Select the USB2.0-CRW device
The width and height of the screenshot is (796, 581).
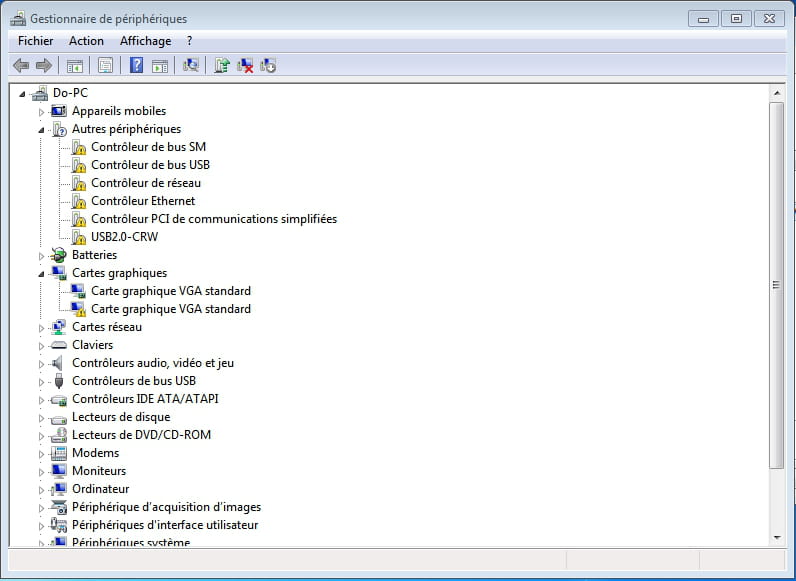[x=124, y=237]
